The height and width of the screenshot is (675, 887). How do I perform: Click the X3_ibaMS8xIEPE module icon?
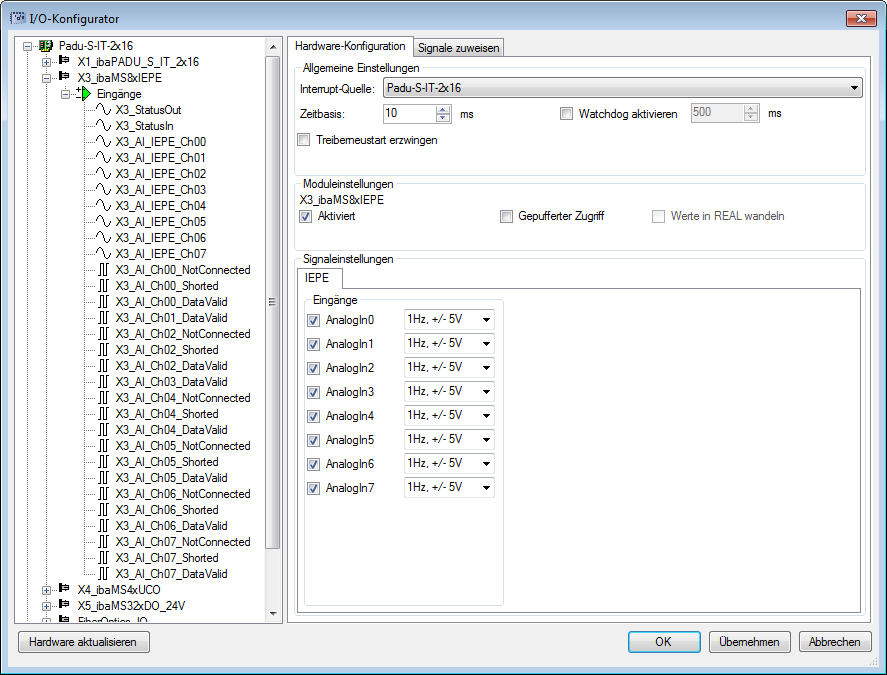(64, 78)
